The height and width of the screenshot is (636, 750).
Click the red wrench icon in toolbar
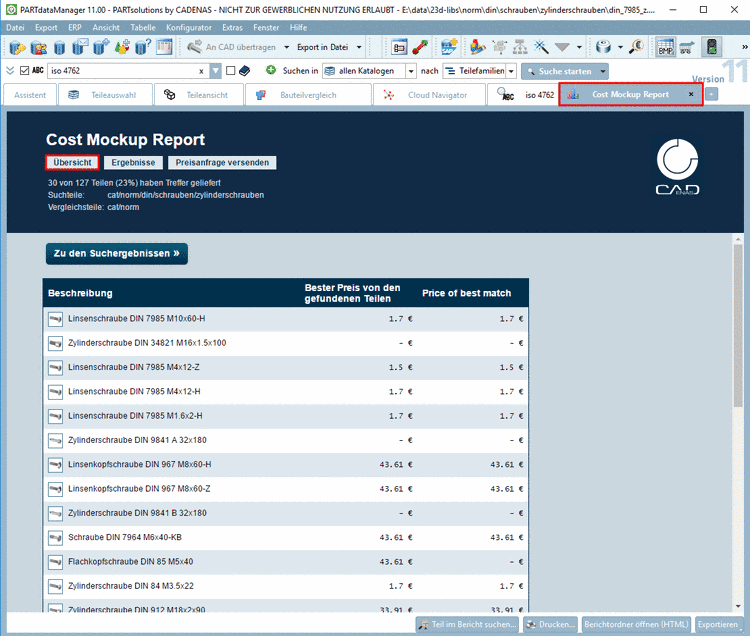[x=420, y=47]
